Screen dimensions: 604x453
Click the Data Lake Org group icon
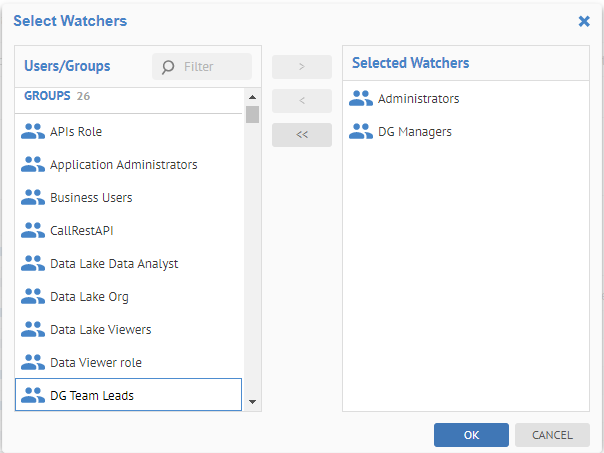33,297
